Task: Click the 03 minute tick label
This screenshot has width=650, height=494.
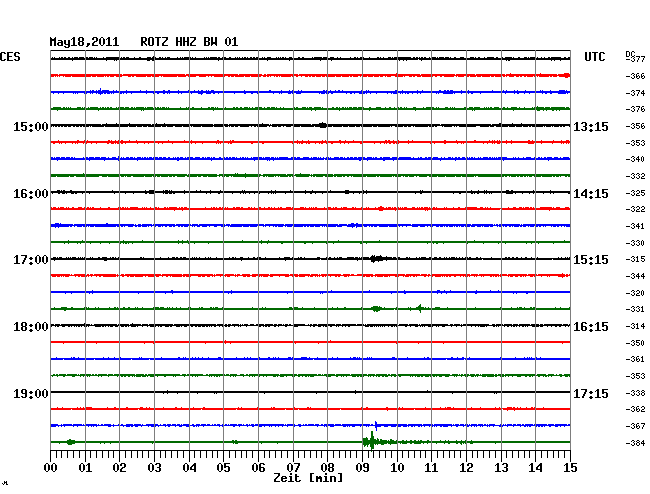Action: pyautogui.click(x=154, y=468)
